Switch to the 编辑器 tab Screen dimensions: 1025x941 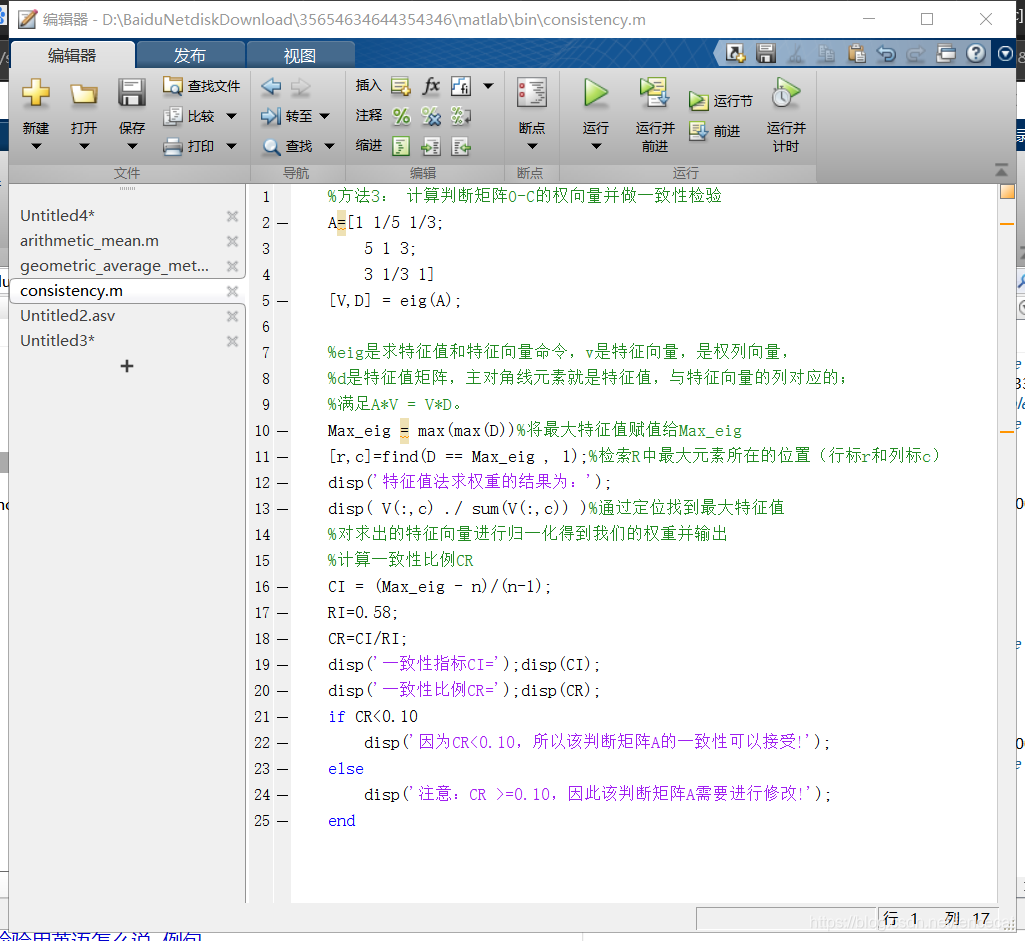72,56
